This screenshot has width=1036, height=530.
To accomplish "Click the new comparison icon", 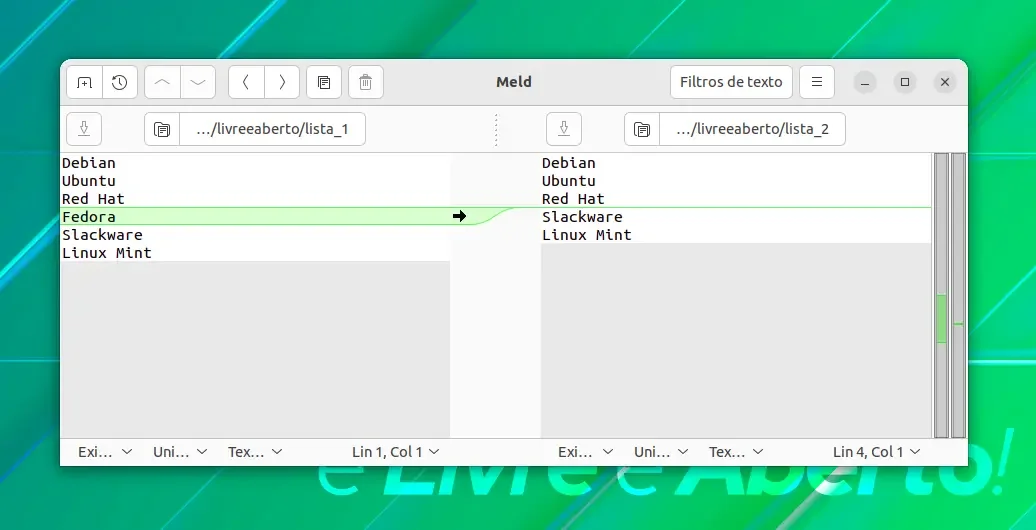I will tap(84, 83).
